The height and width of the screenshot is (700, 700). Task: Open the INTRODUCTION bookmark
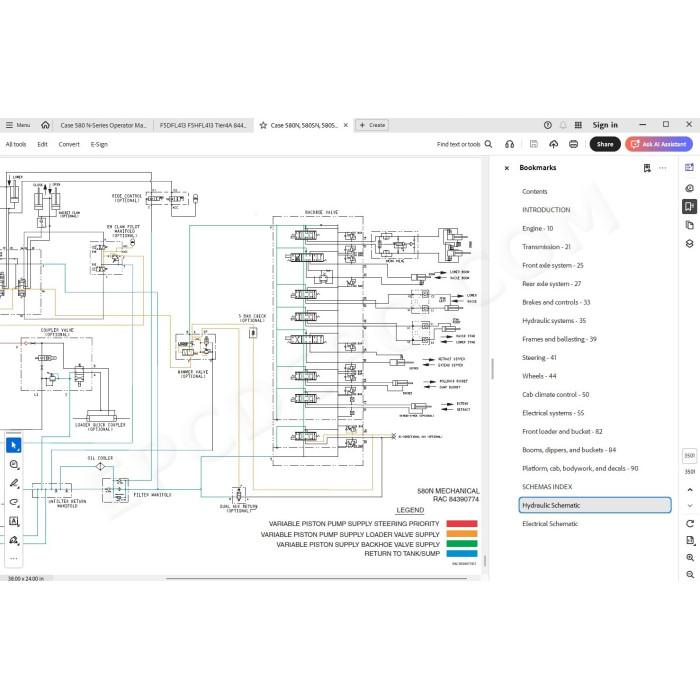click(546, 210)
